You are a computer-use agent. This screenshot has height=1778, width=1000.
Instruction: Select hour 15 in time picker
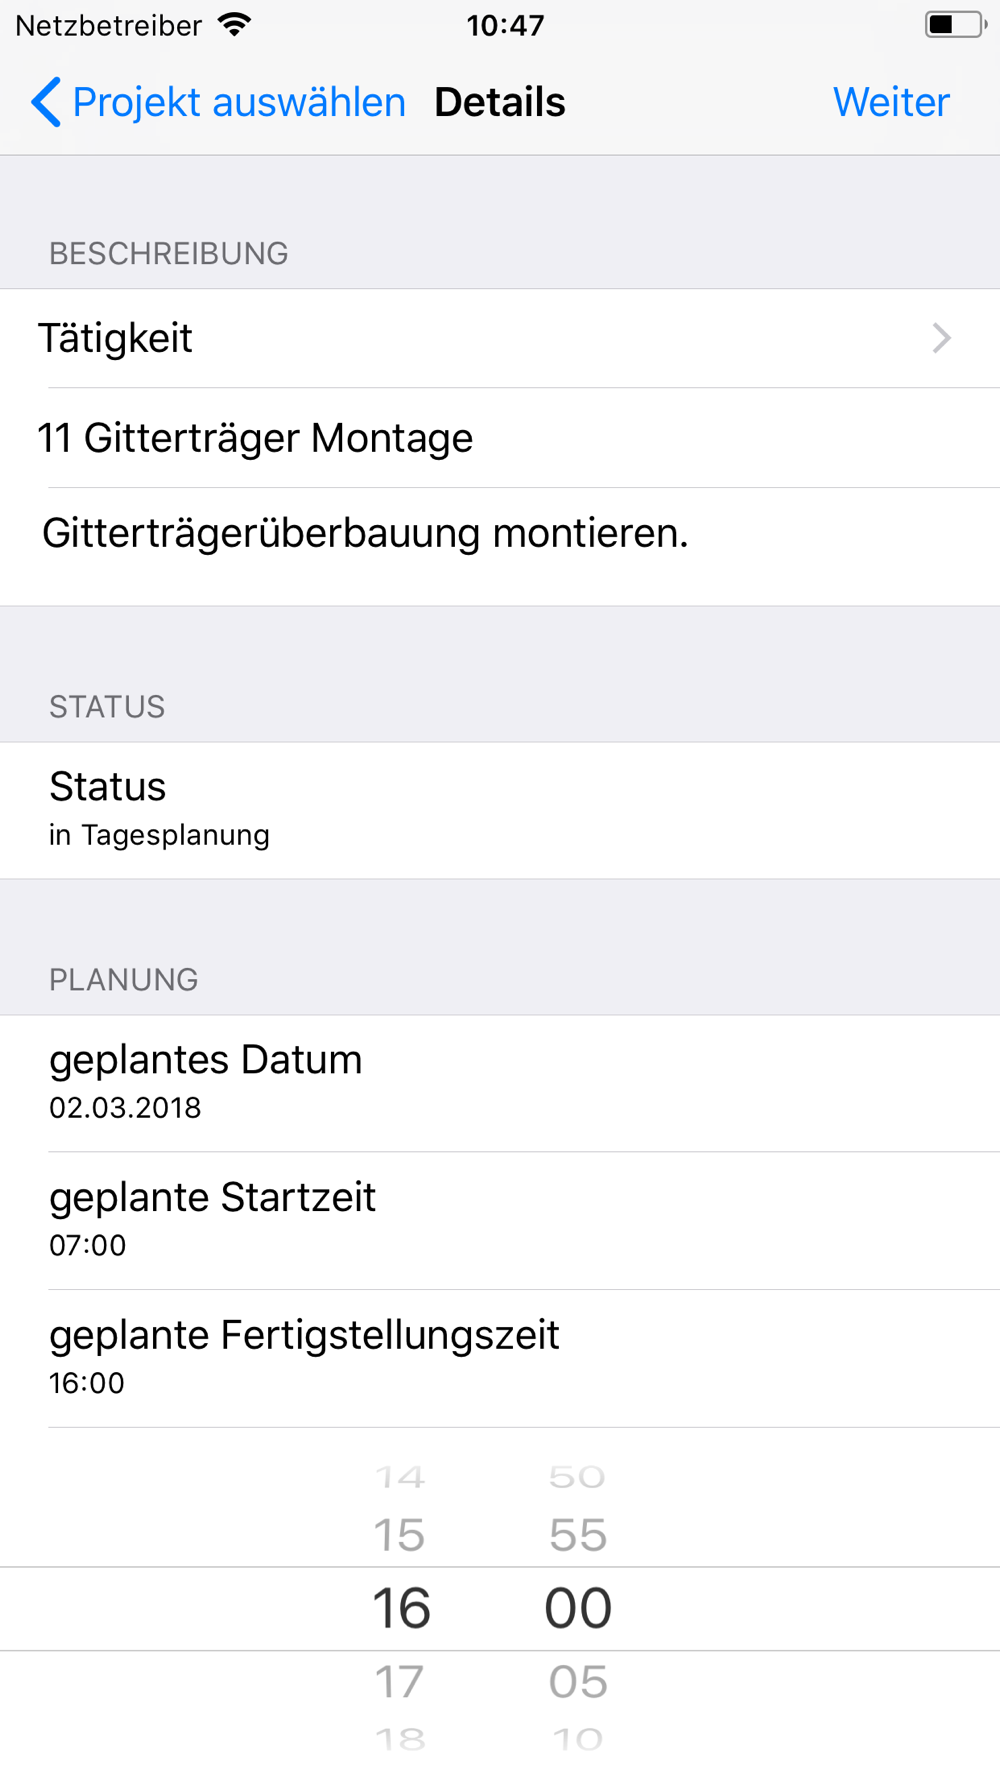[x=400, y=1535]
